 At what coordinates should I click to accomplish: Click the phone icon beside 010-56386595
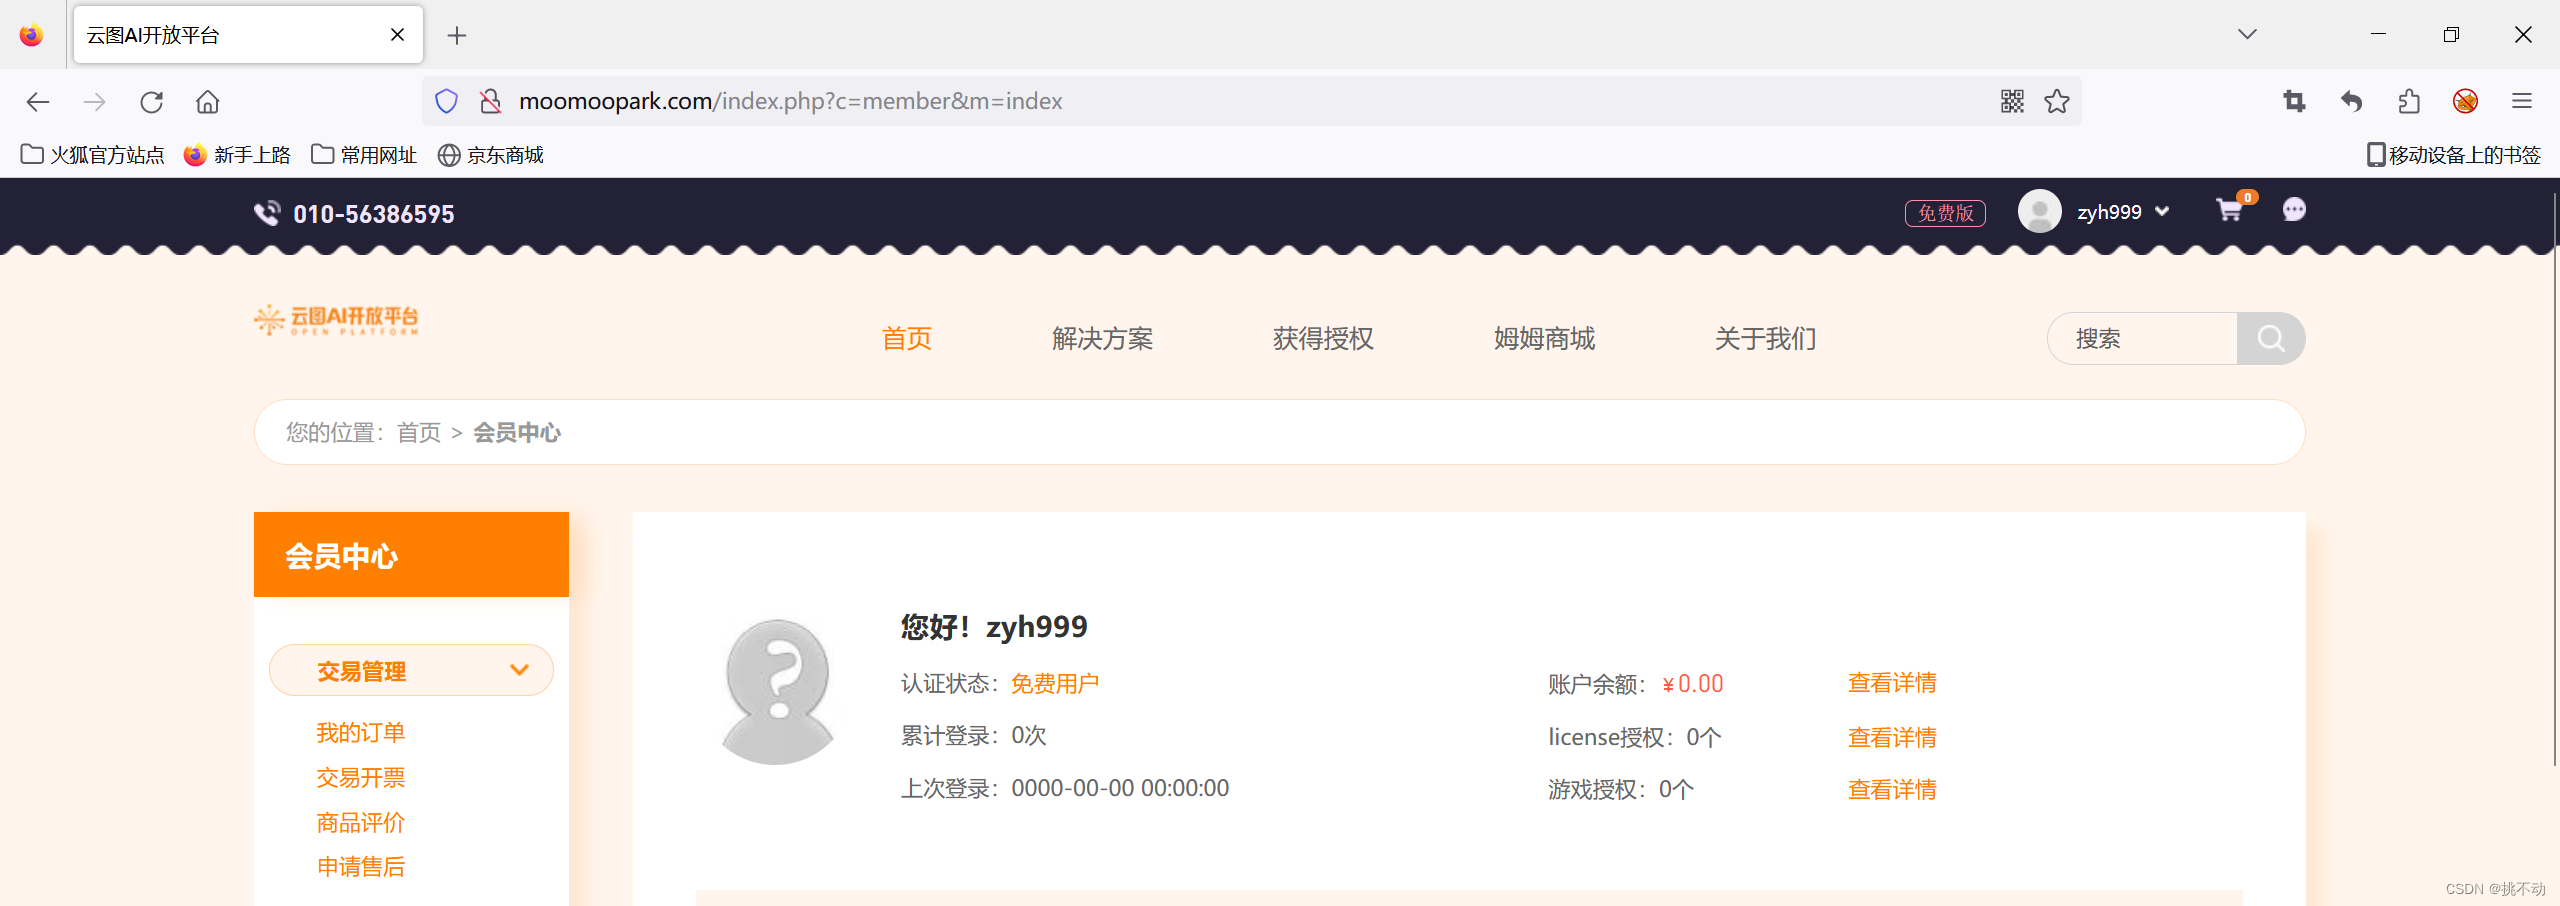point(267,213)
